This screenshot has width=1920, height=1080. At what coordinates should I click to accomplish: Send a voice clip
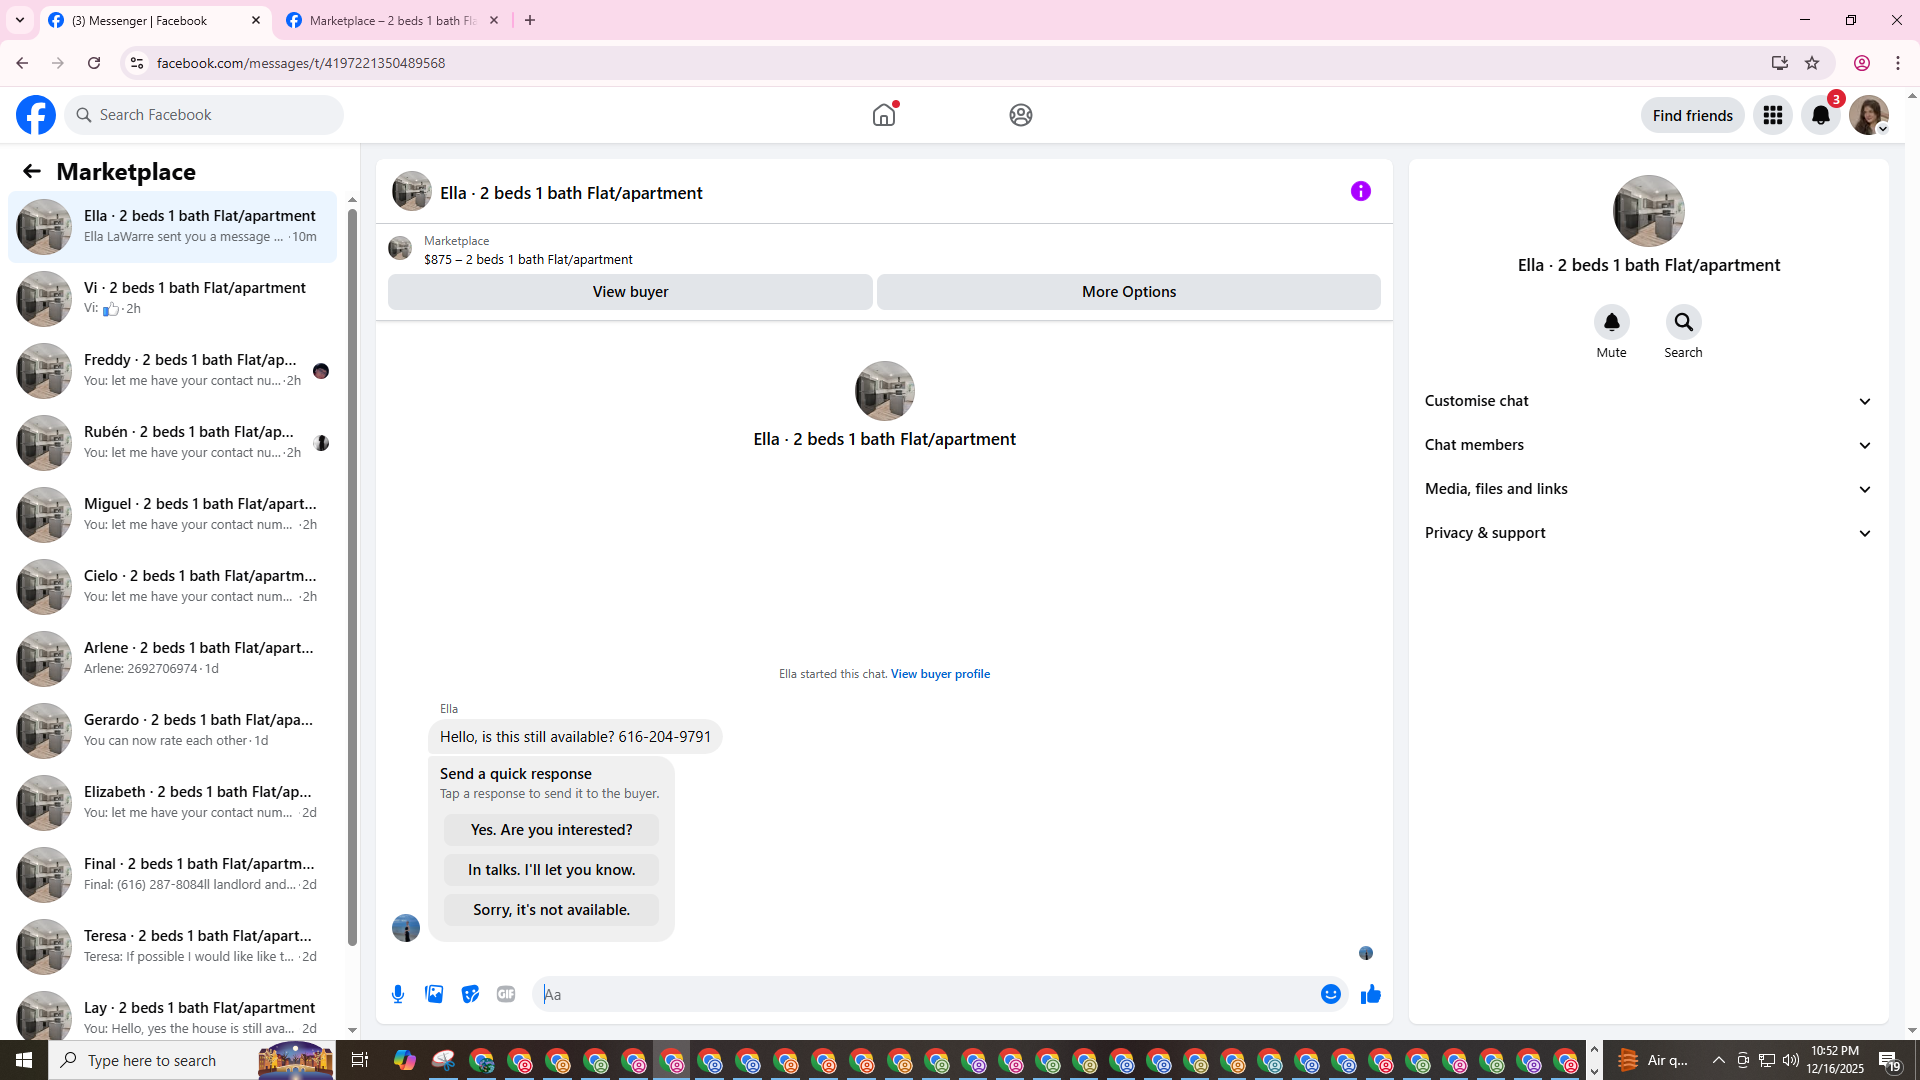click(x=398, y=994)
